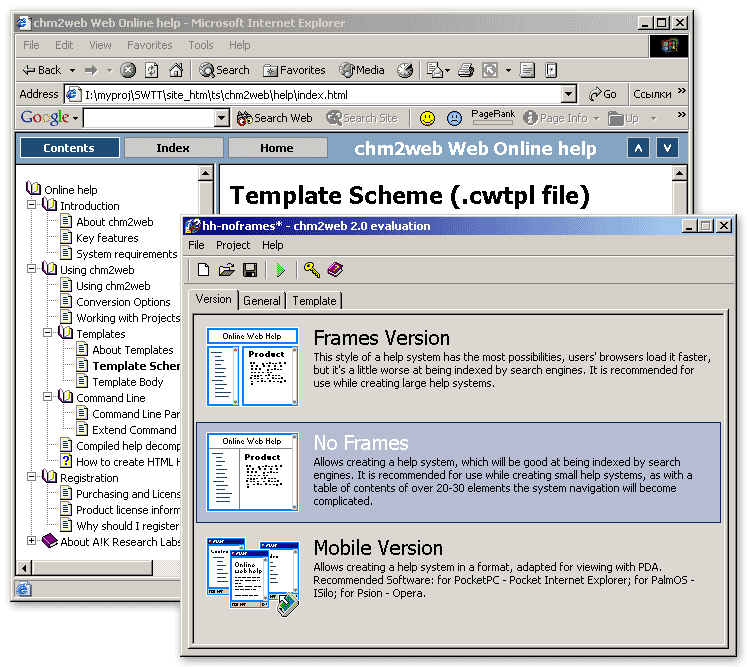Save project with the floppy disk icon

coord(250,270)
